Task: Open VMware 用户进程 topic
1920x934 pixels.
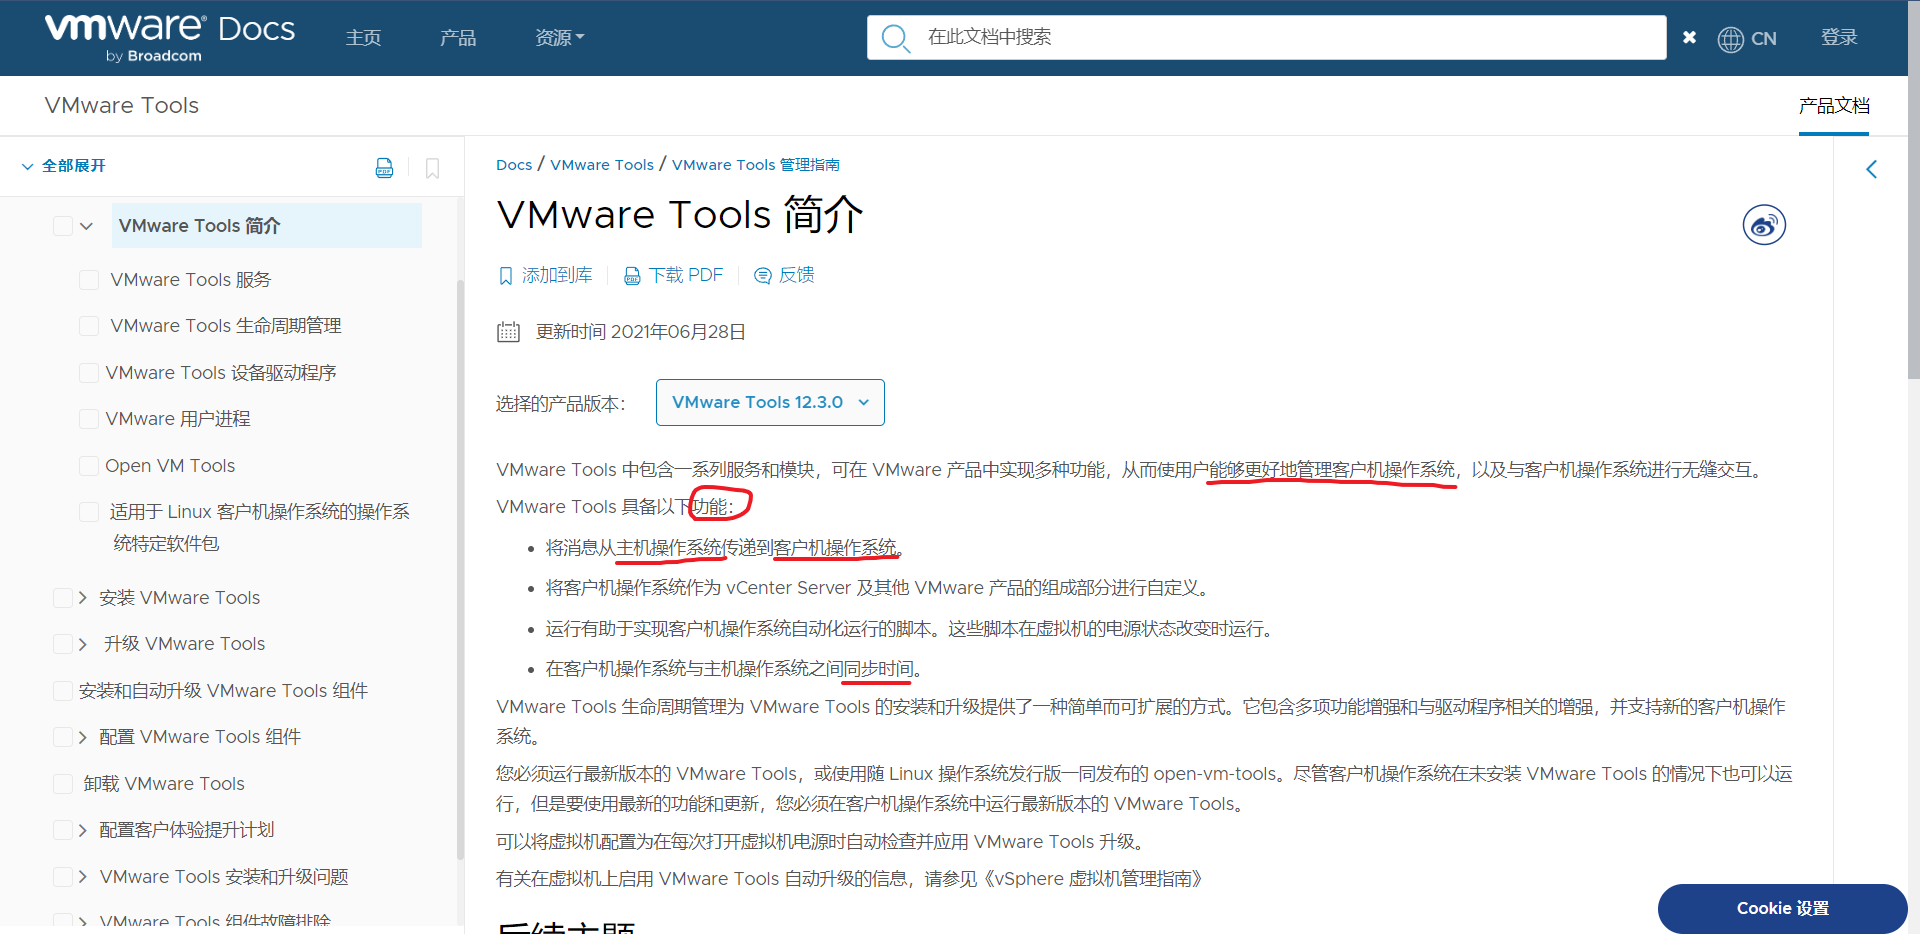Action: point(178,419)
